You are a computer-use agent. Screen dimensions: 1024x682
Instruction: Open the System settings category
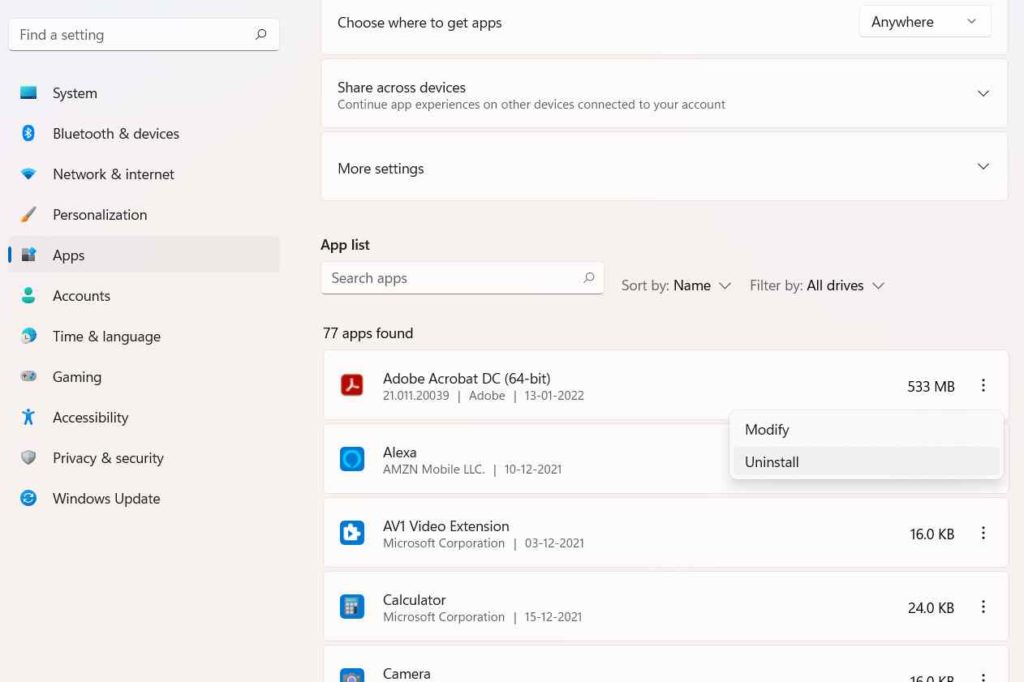[144, 93]
